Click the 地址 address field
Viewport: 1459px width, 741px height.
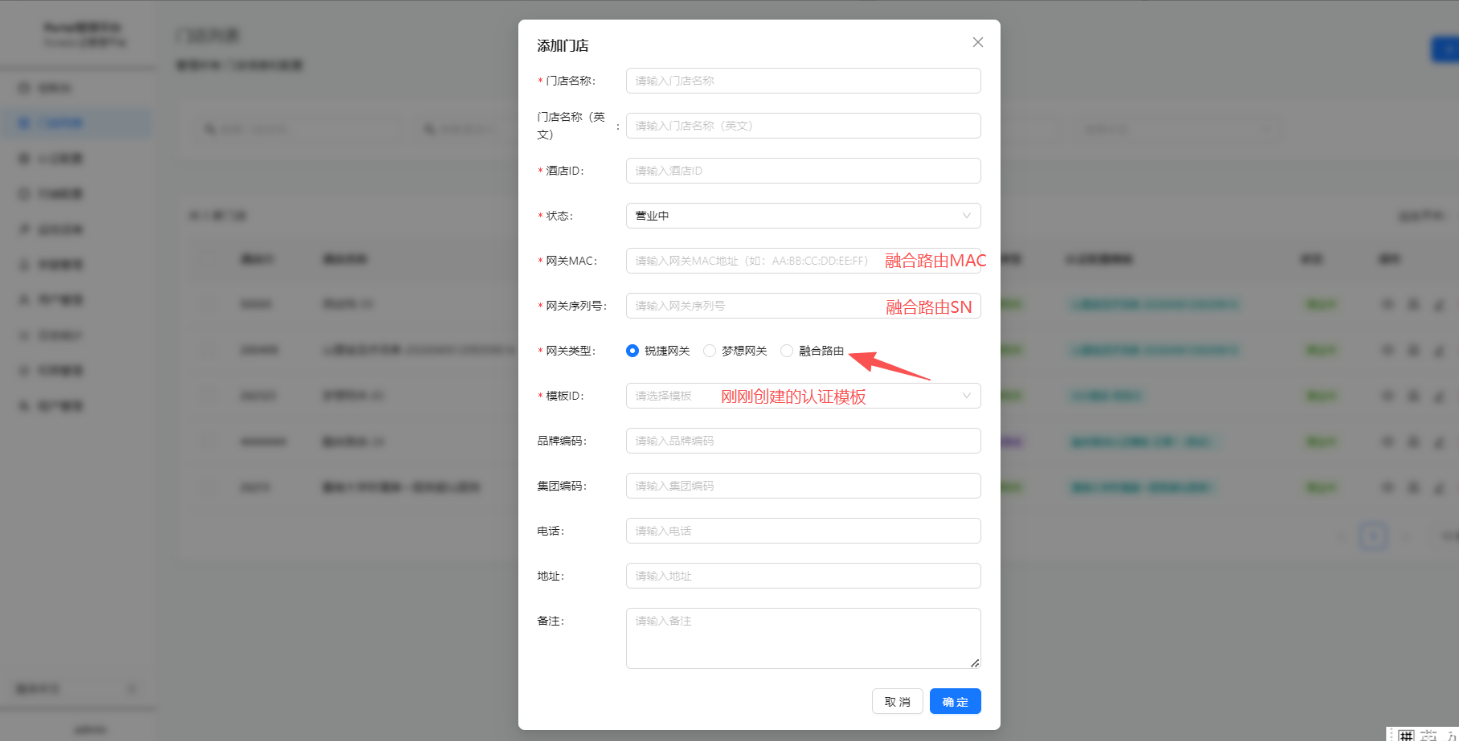(x=803, y=576)
